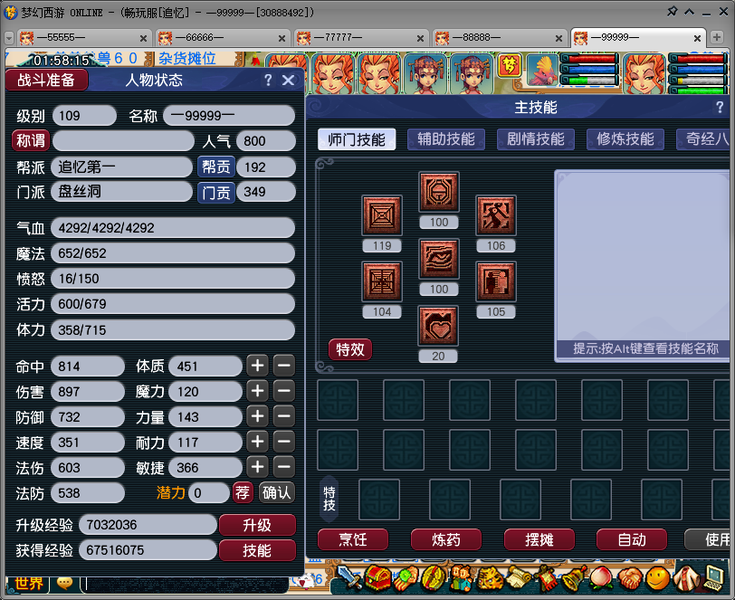735x600 pixels.
Task: Switch to the 修炼技能 tab
Action: pyautogui.click(x=625, y=139)
